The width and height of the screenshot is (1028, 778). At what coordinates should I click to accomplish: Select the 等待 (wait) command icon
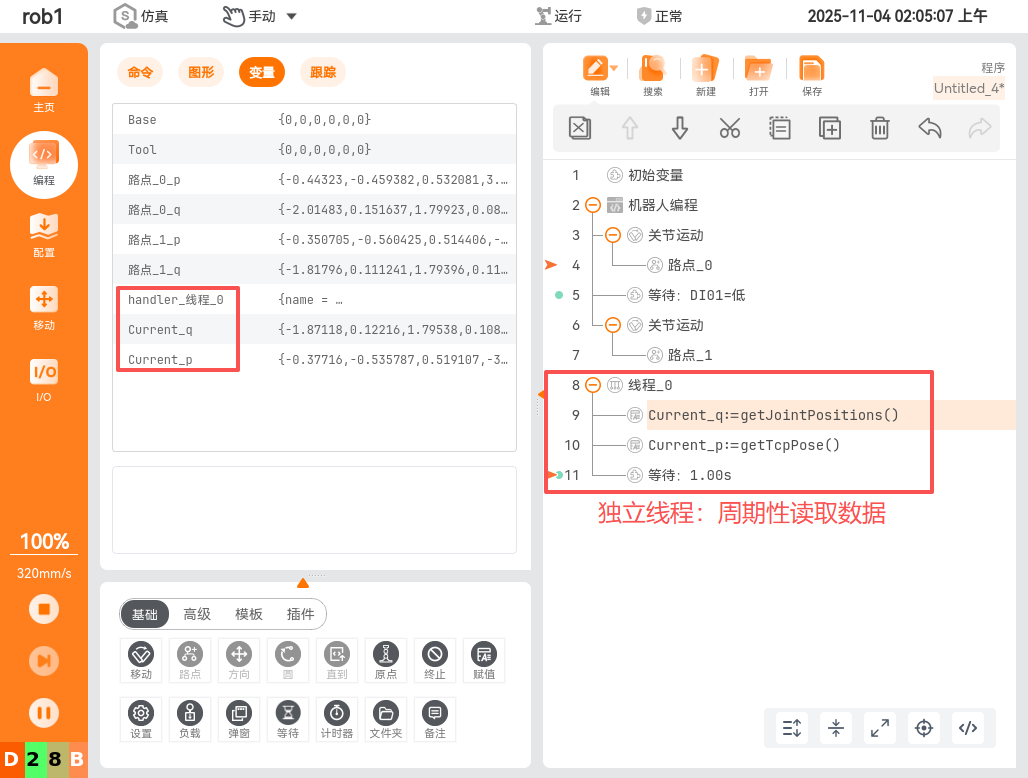pyautogui.click(x=288, y=719)
